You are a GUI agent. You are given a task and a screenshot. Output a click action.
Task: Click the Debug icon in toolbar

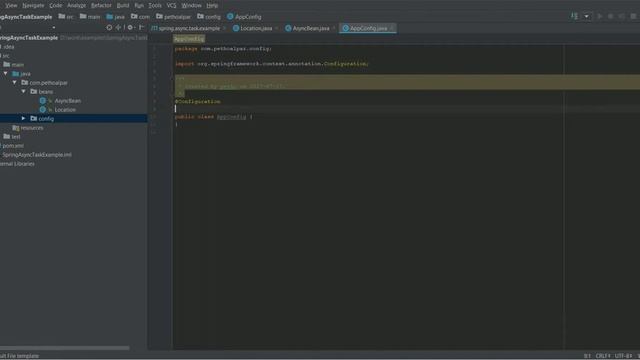(x=611, y=16)
